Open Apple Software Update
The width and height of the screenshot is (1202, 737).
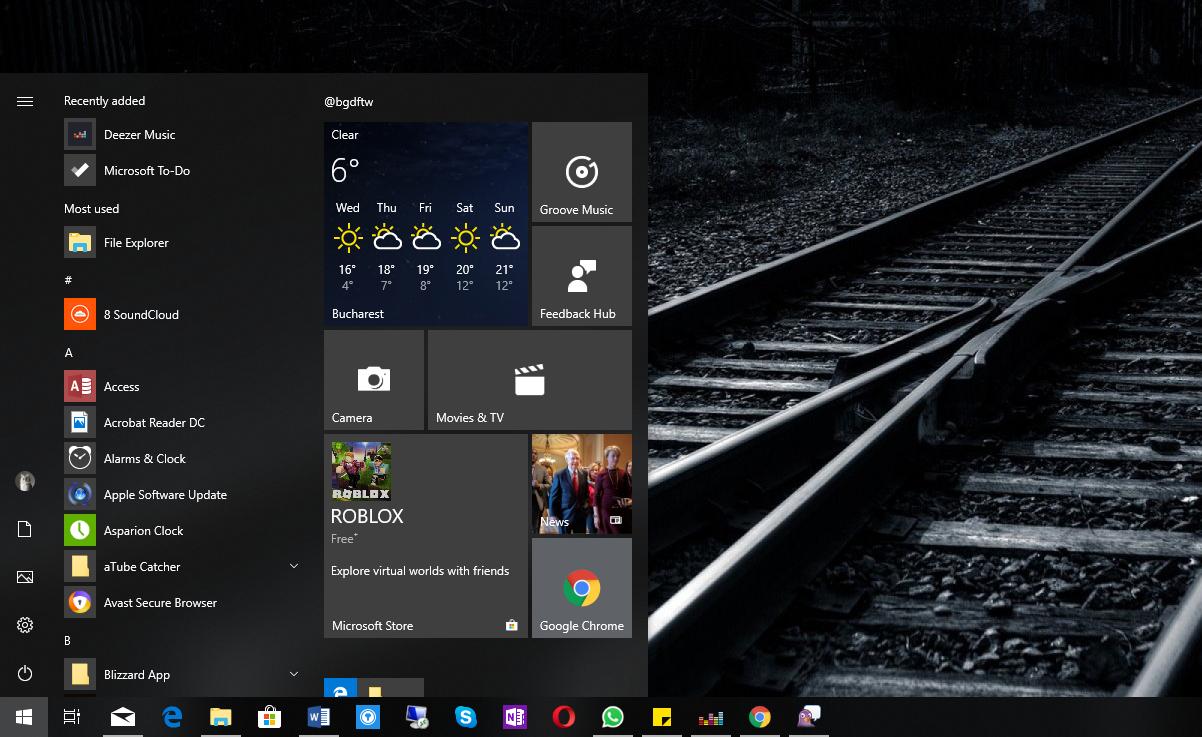184,494
